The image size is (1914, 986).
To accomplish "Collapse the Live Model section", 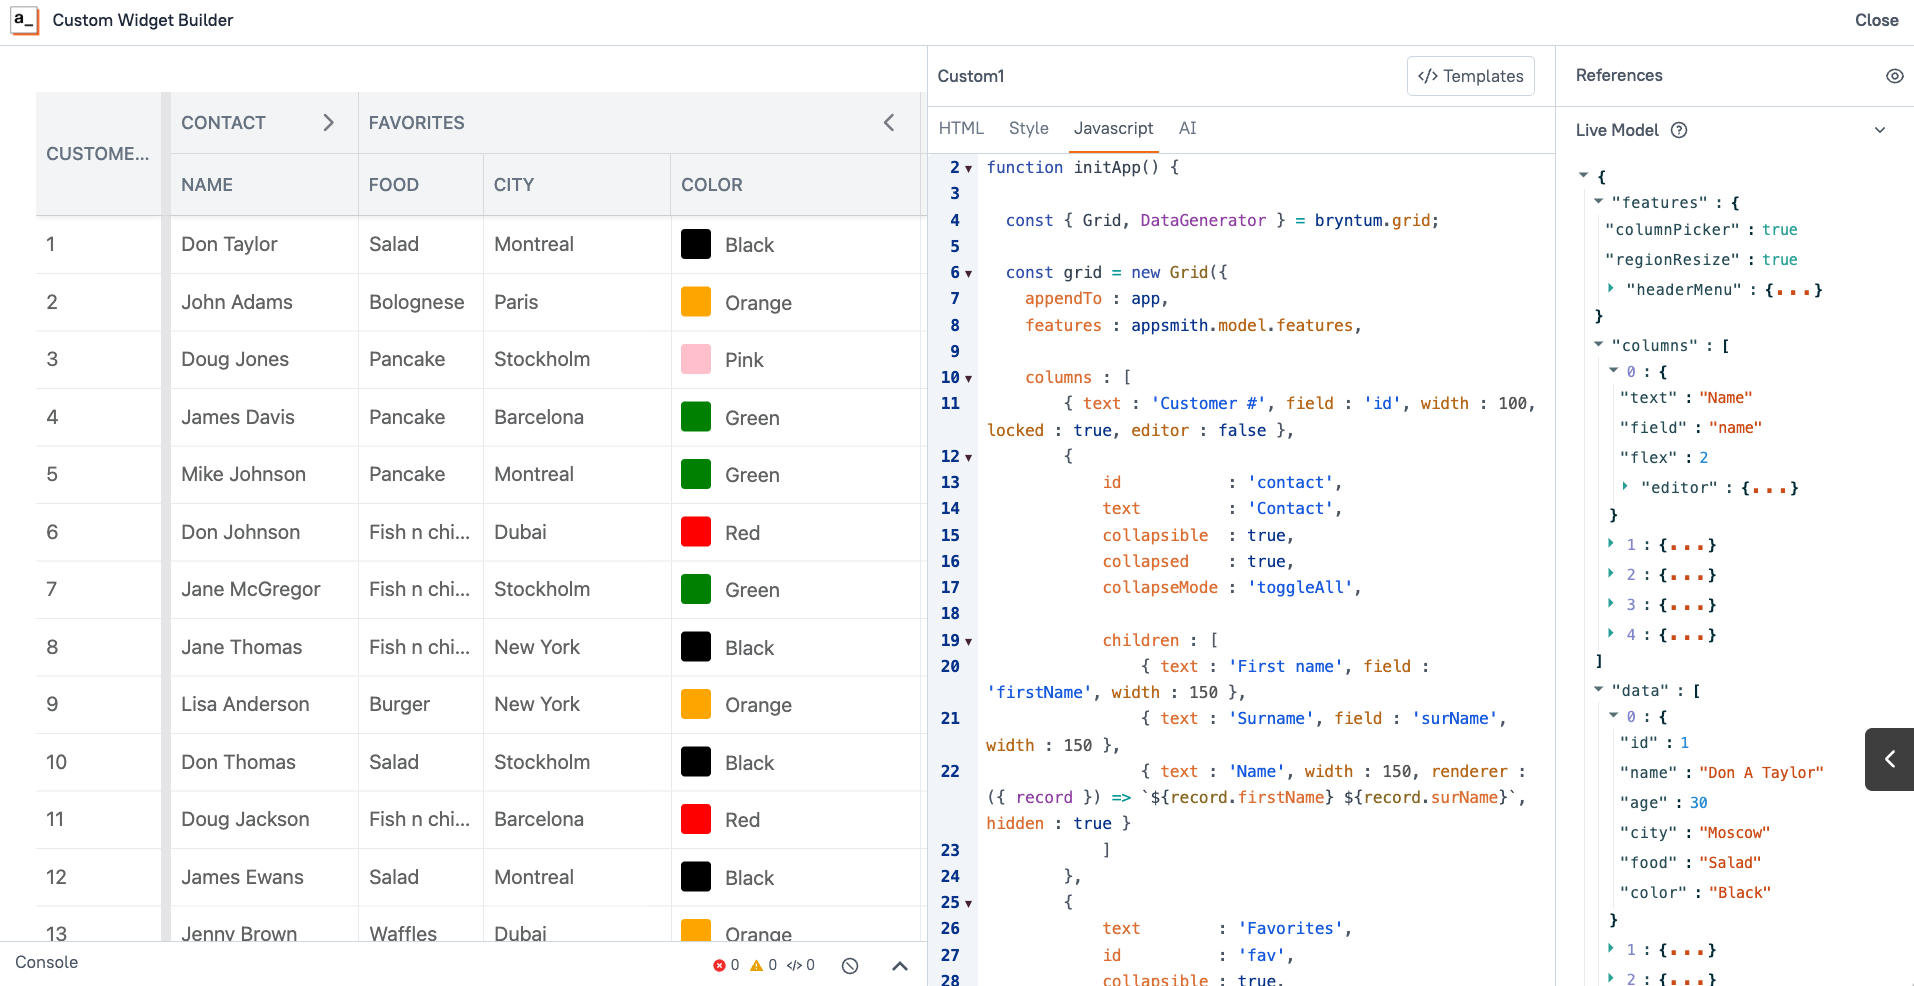I will coord(1879,129).
